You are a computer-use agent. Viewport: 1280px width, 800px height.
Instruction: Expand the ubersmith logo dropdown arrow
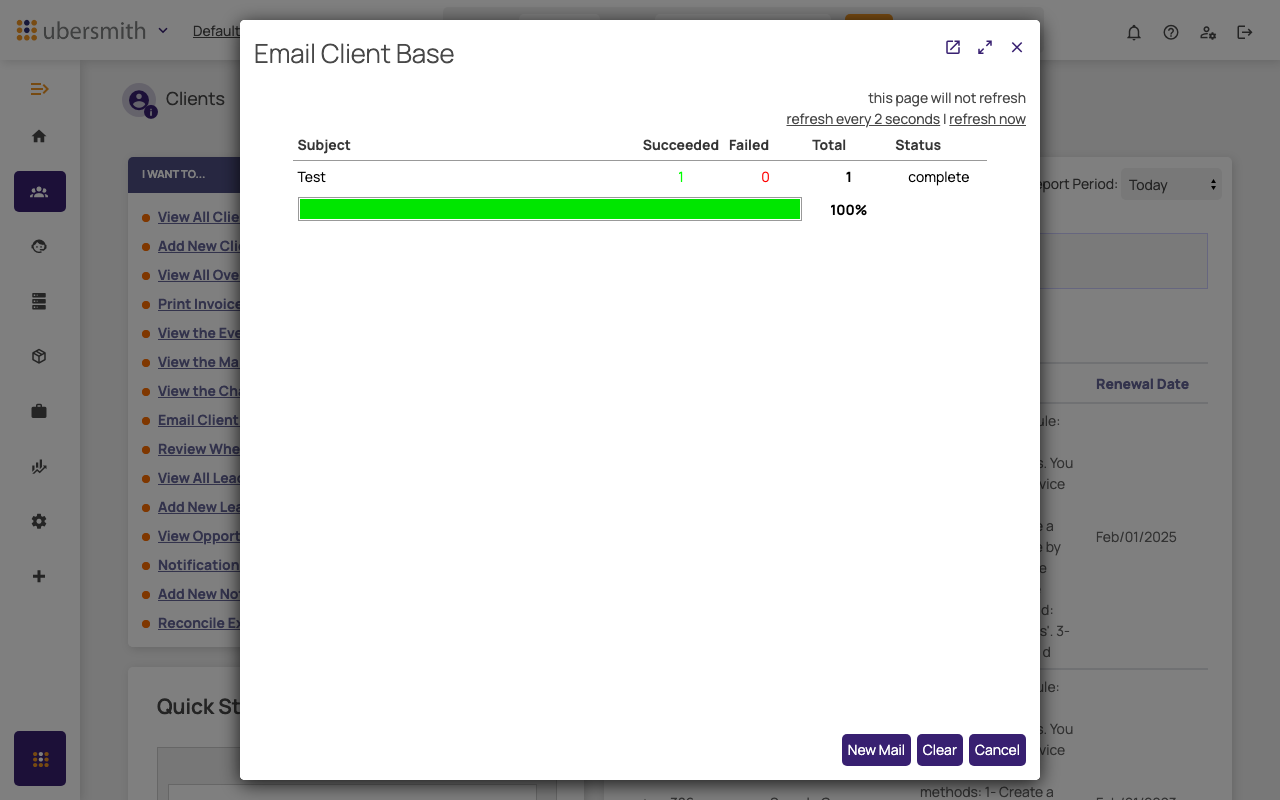tap(163, 31)
